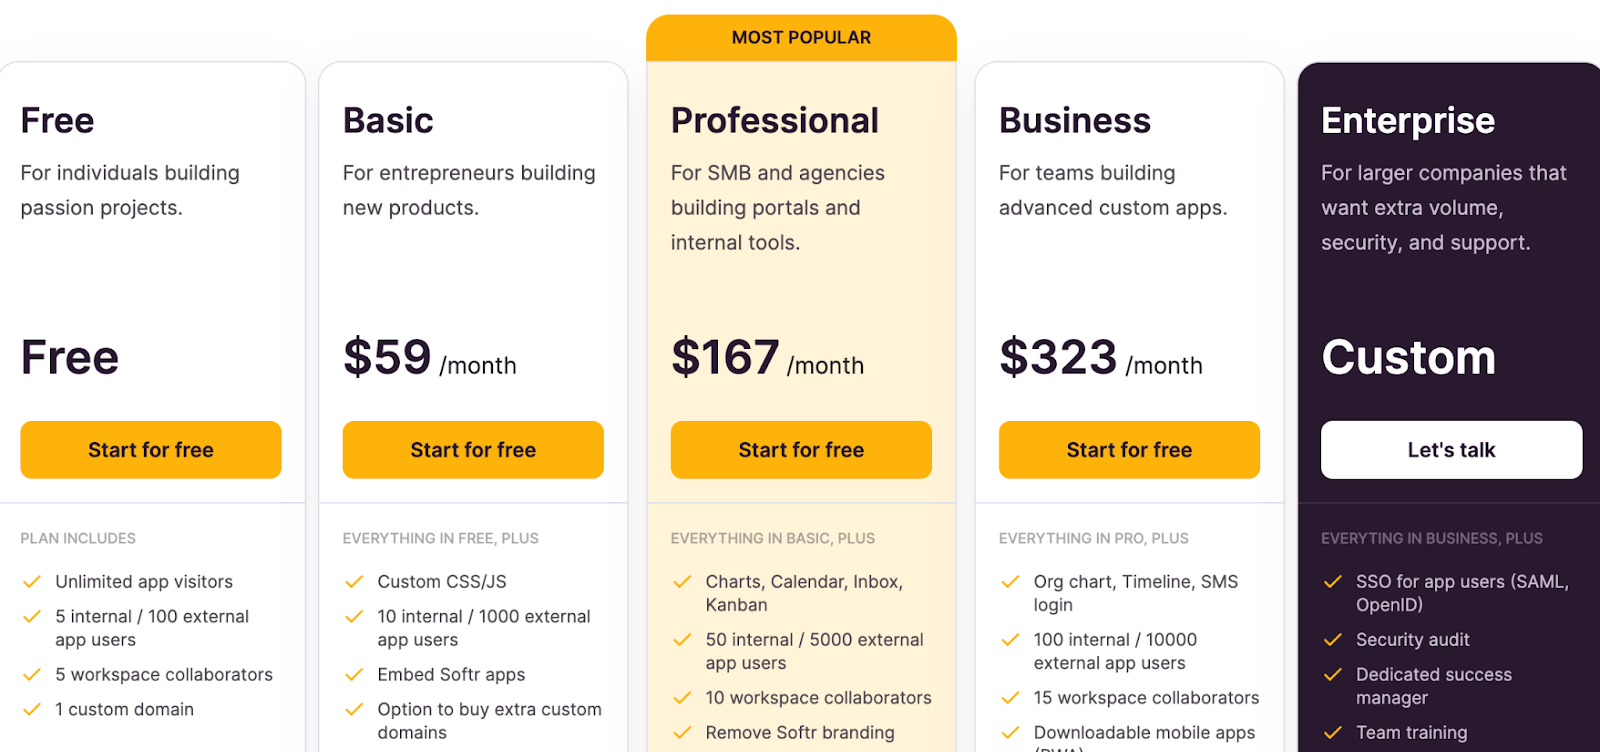
Task: Click the checkmark next to "Security audit"
Action: [1333, 640]
